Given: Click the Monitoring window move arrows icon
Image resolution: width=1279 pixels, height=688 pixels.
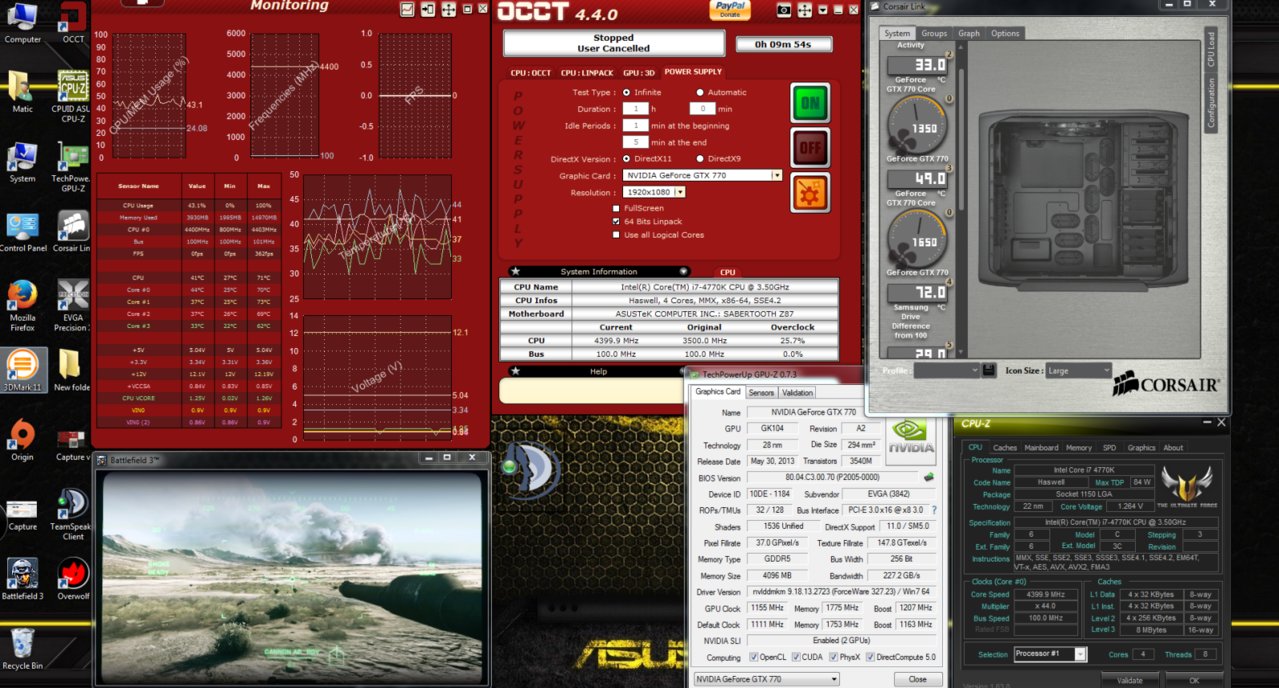Looking at the screenshot, I should (x=448, y=10).
